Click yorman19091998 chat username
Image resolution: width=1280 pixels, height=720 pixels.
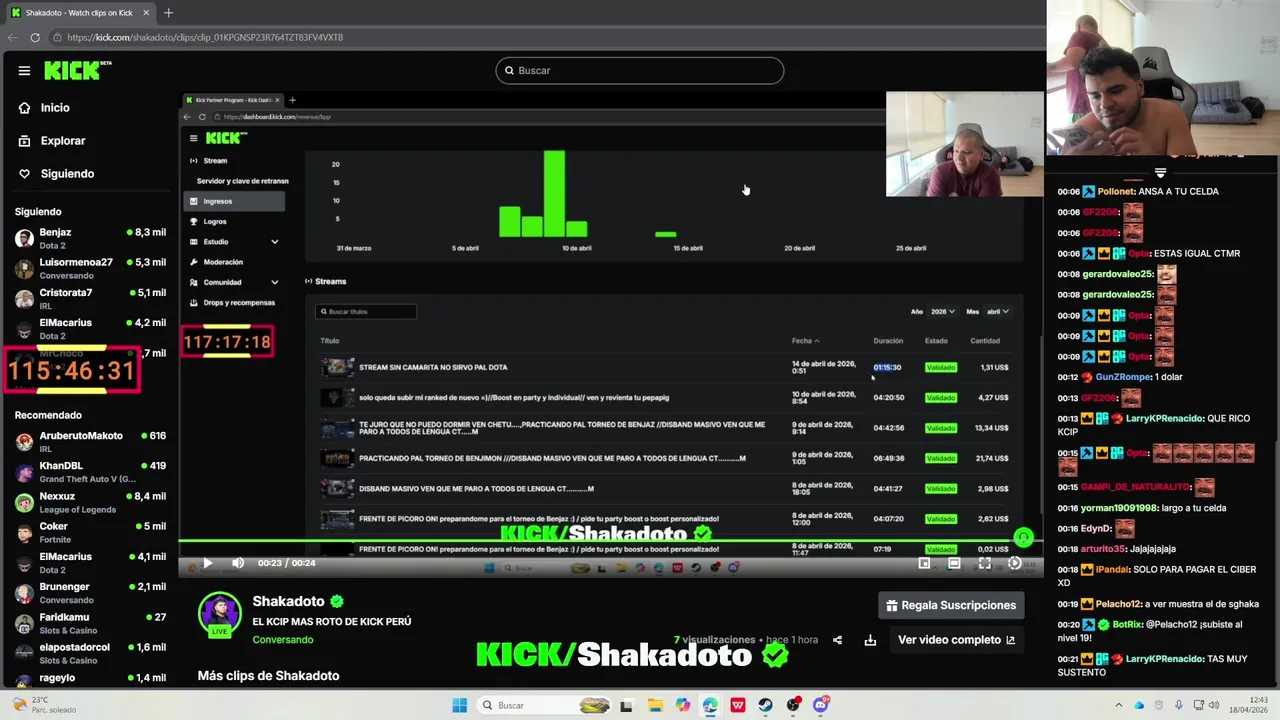[x=1119, y=508]
